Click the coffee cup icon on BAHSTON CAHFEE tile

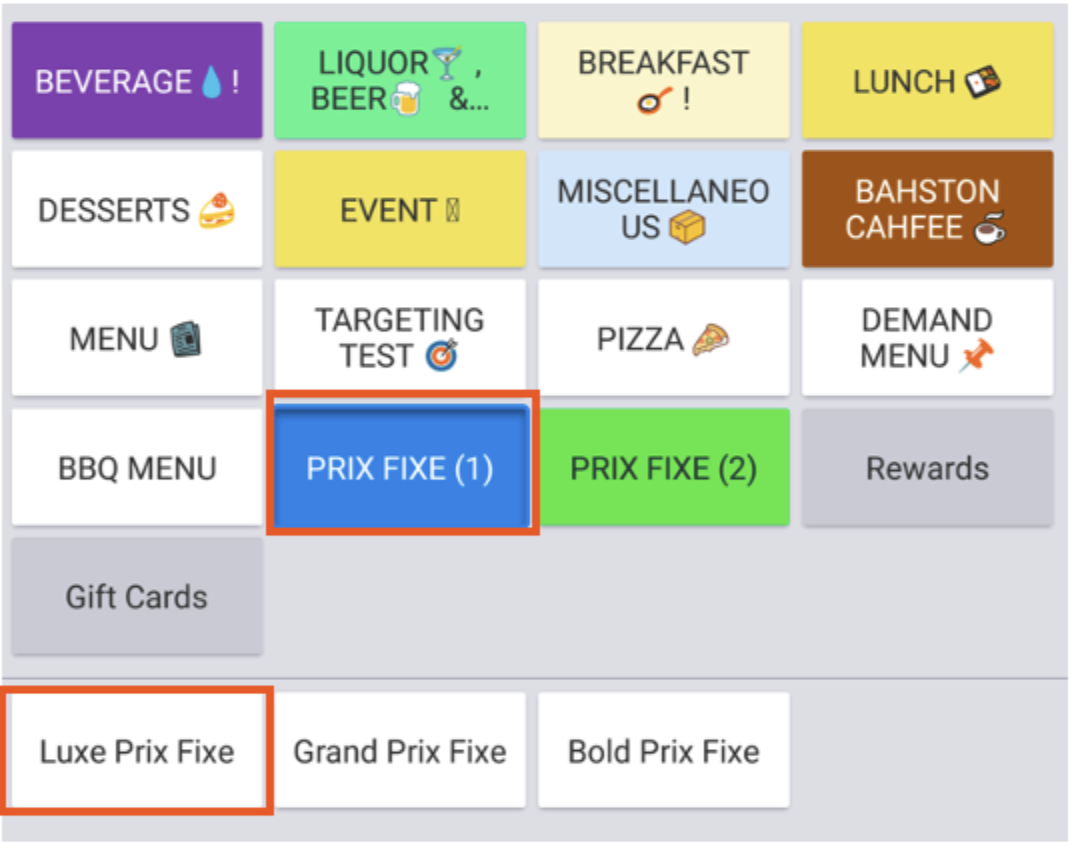click(x=988, y=232)
